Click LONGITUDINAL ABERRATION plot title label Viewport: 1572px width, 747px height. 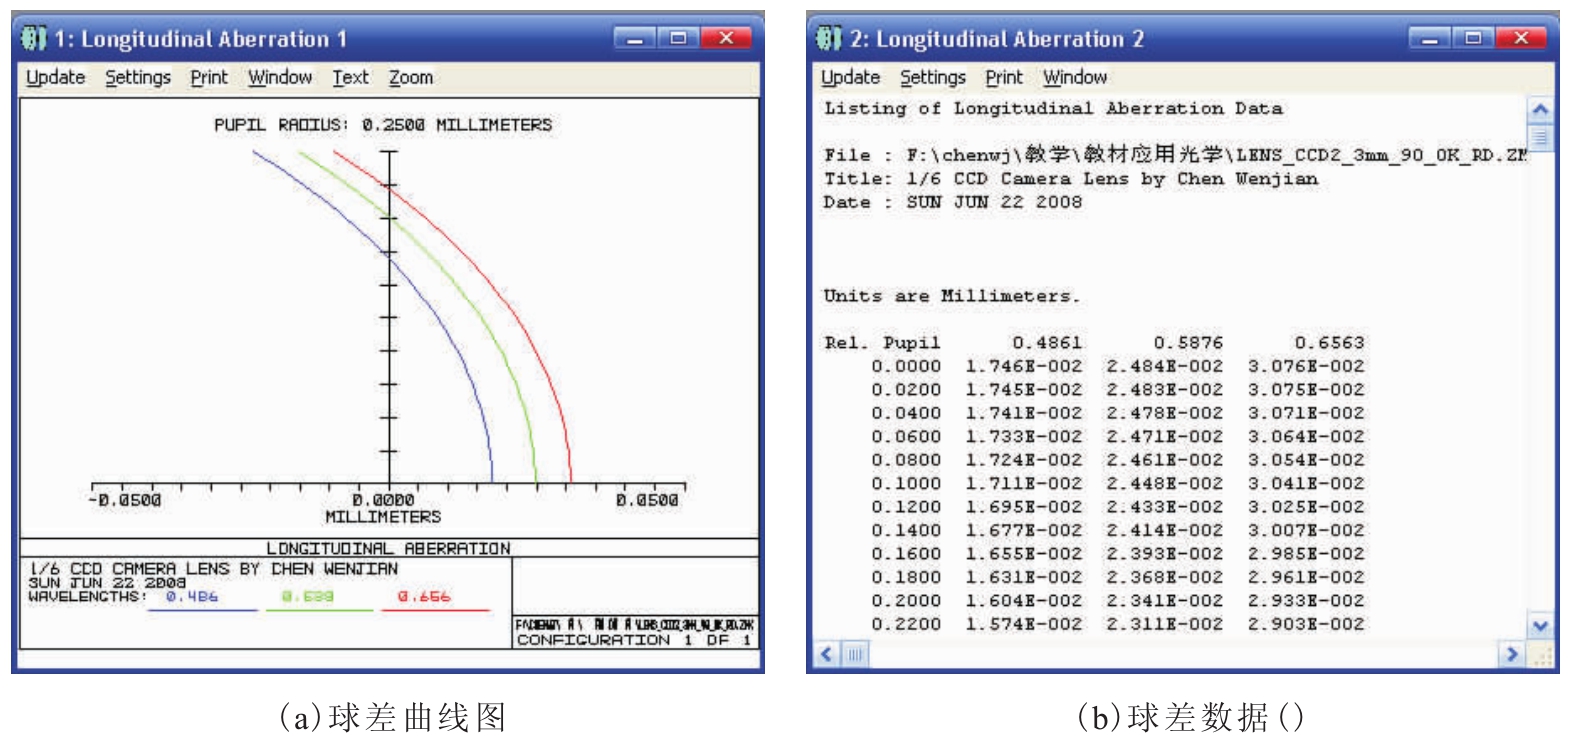pyautogui.click(x=388, y=548)
